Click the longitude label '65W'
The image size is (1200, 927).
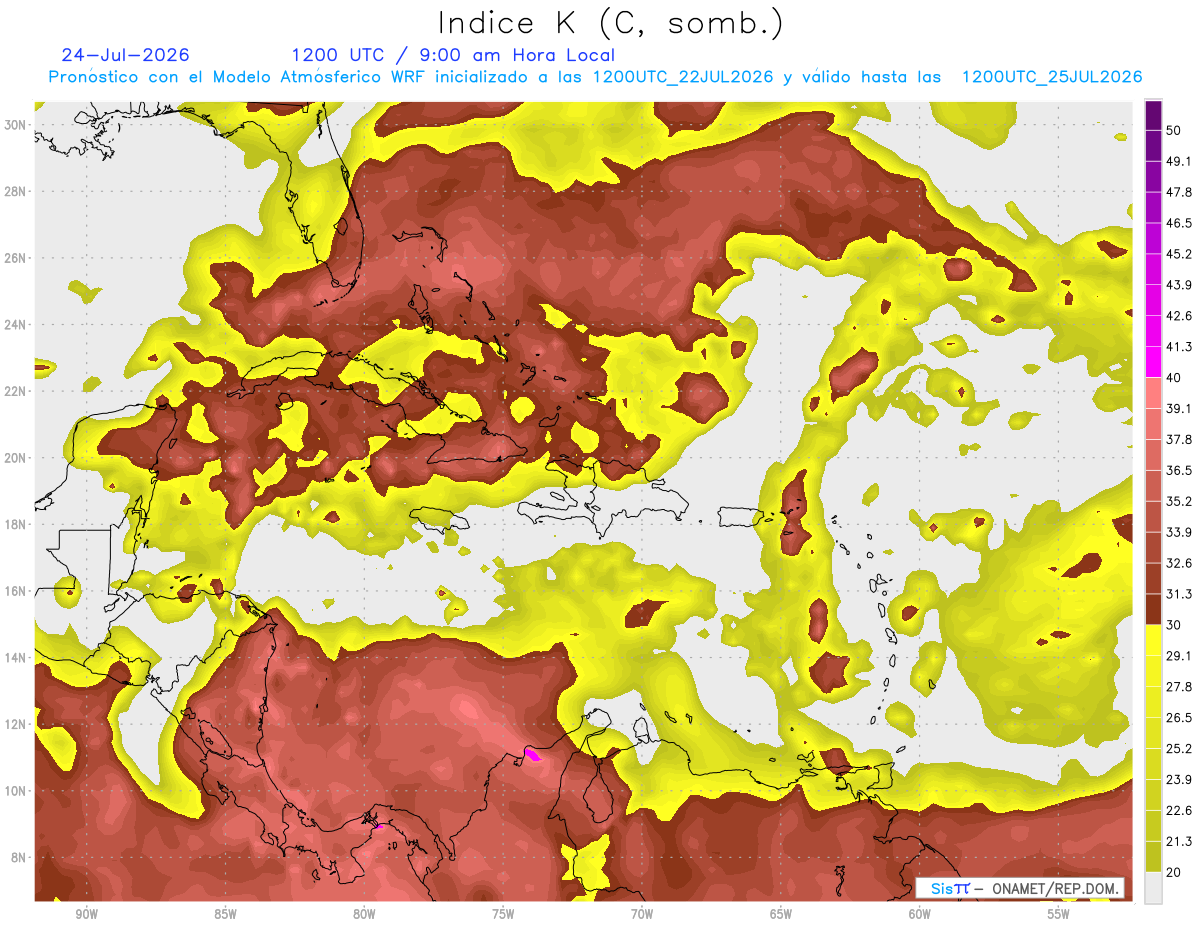(781, 914)
